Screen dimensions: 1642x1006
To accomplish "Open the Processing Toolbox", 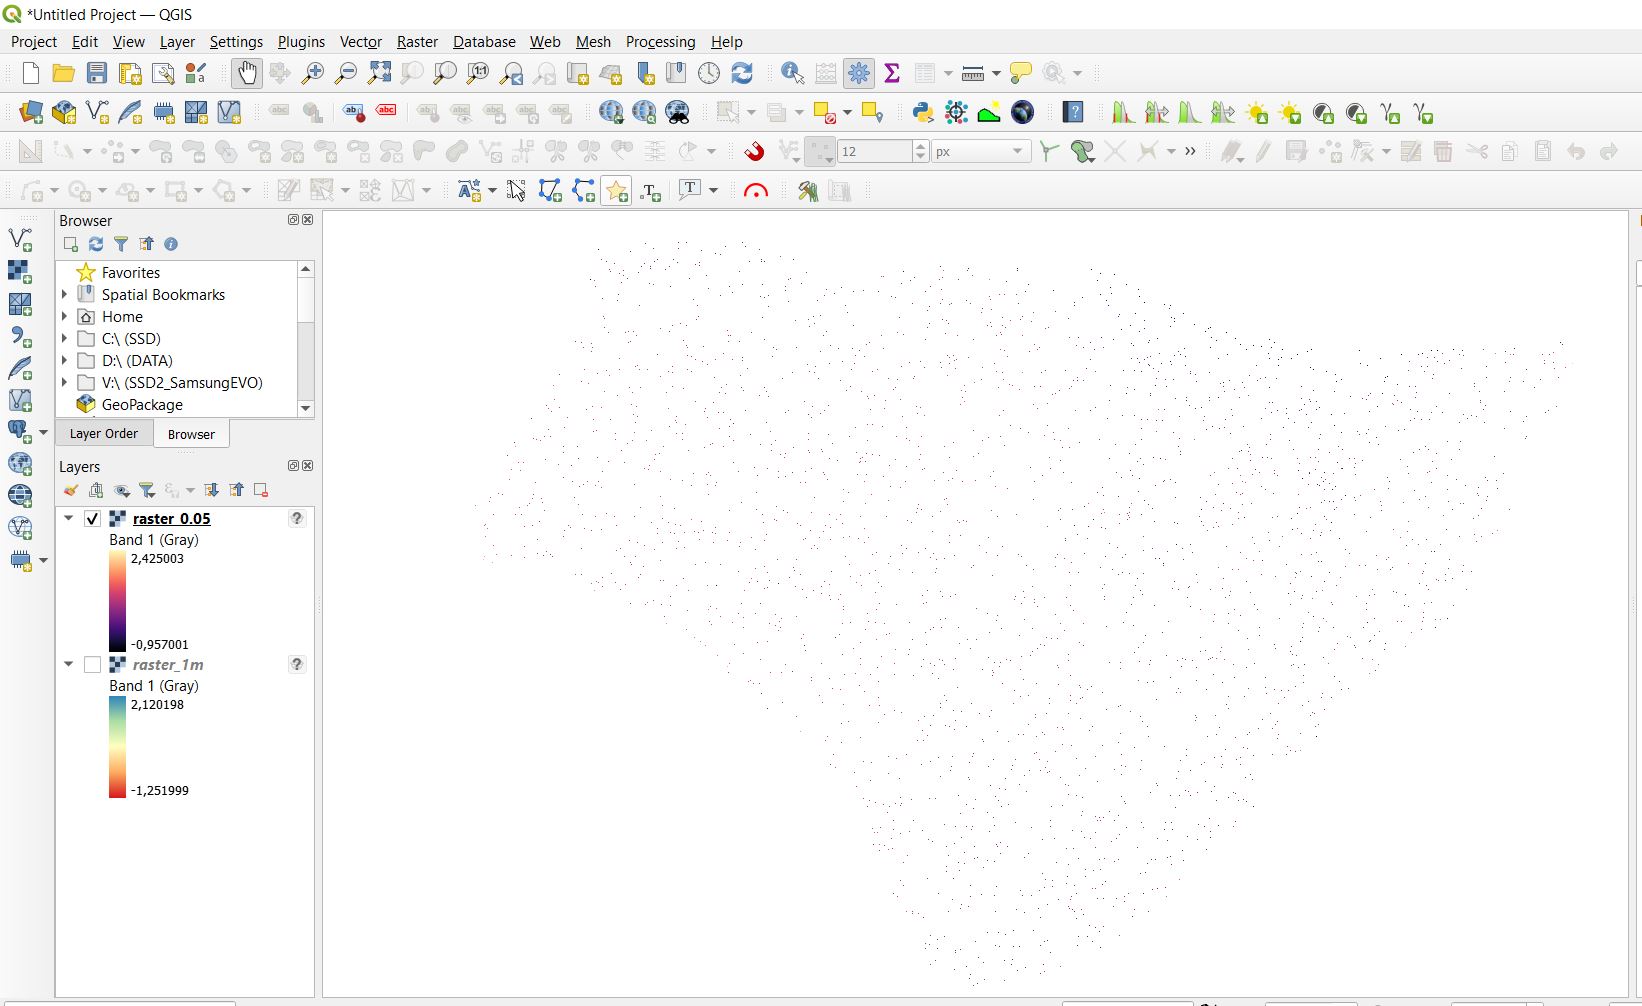I will point(859,73).
